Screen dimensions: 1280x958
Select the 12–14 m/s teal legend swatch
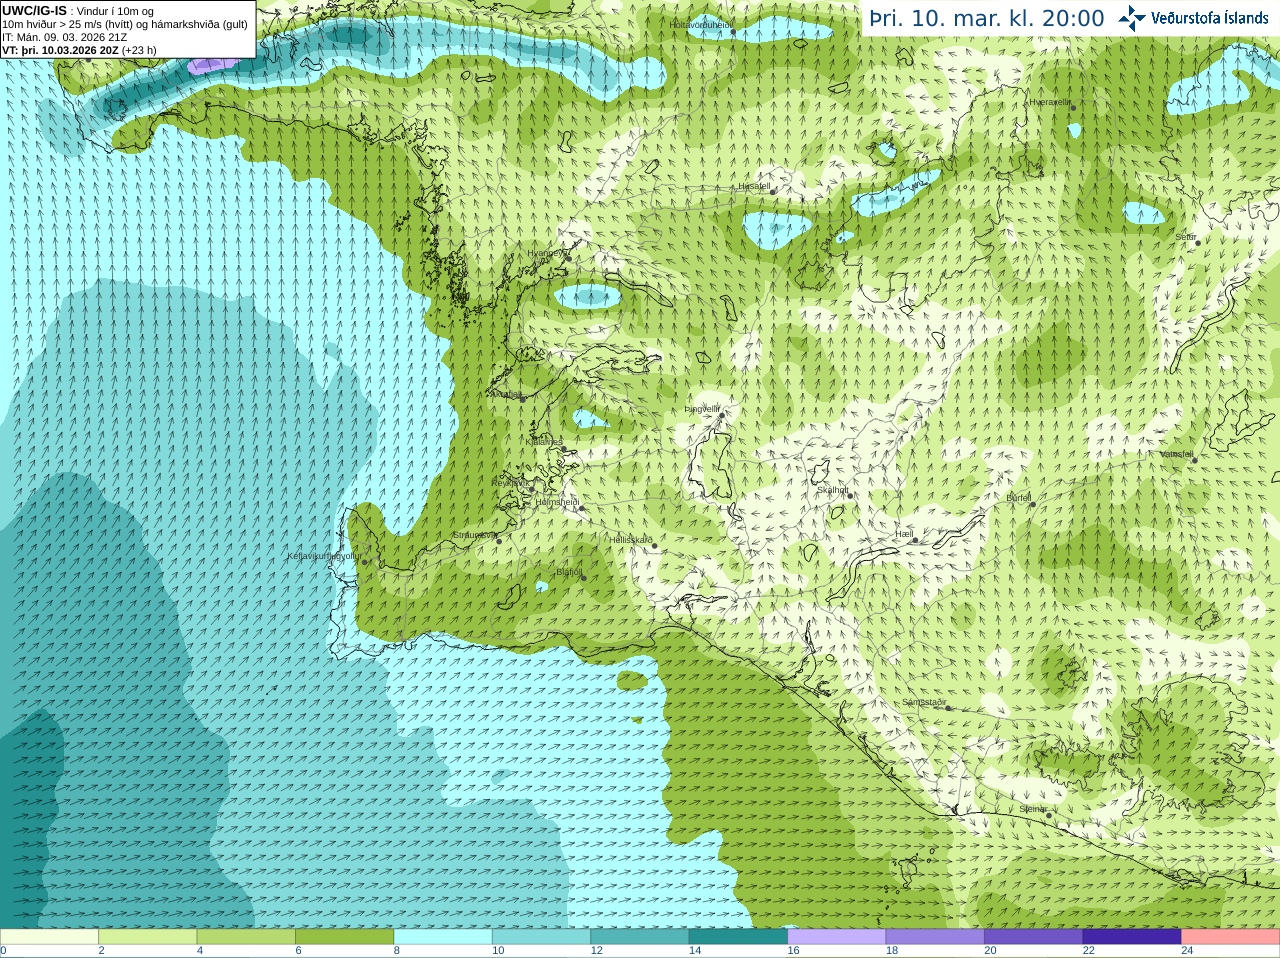[640, 937]
